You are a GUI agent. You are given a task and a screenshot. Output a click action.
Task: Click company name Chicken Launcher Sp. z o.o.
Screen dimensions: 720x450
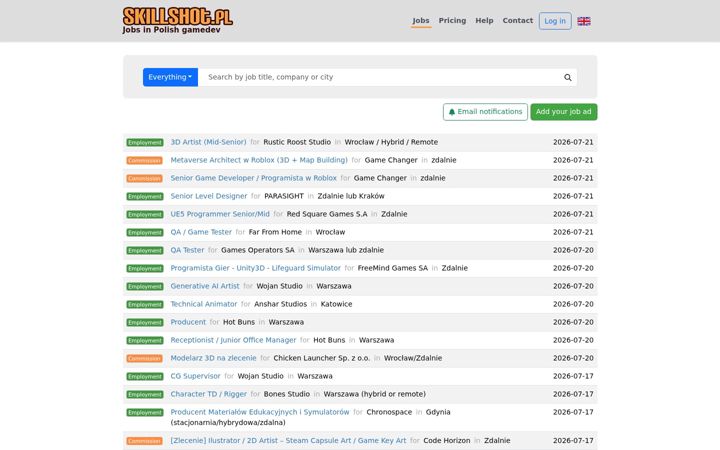321,358
